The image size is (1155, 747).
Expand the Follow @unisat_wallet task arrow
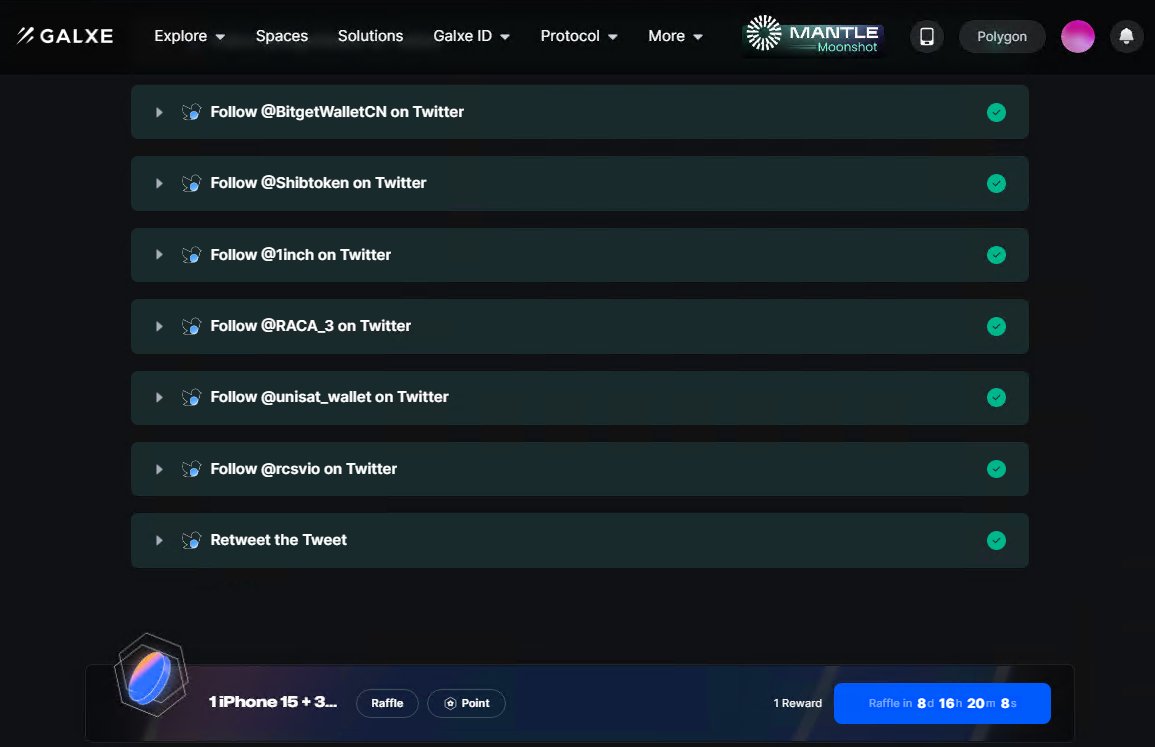pyautogui.click(x=159, y=397)
